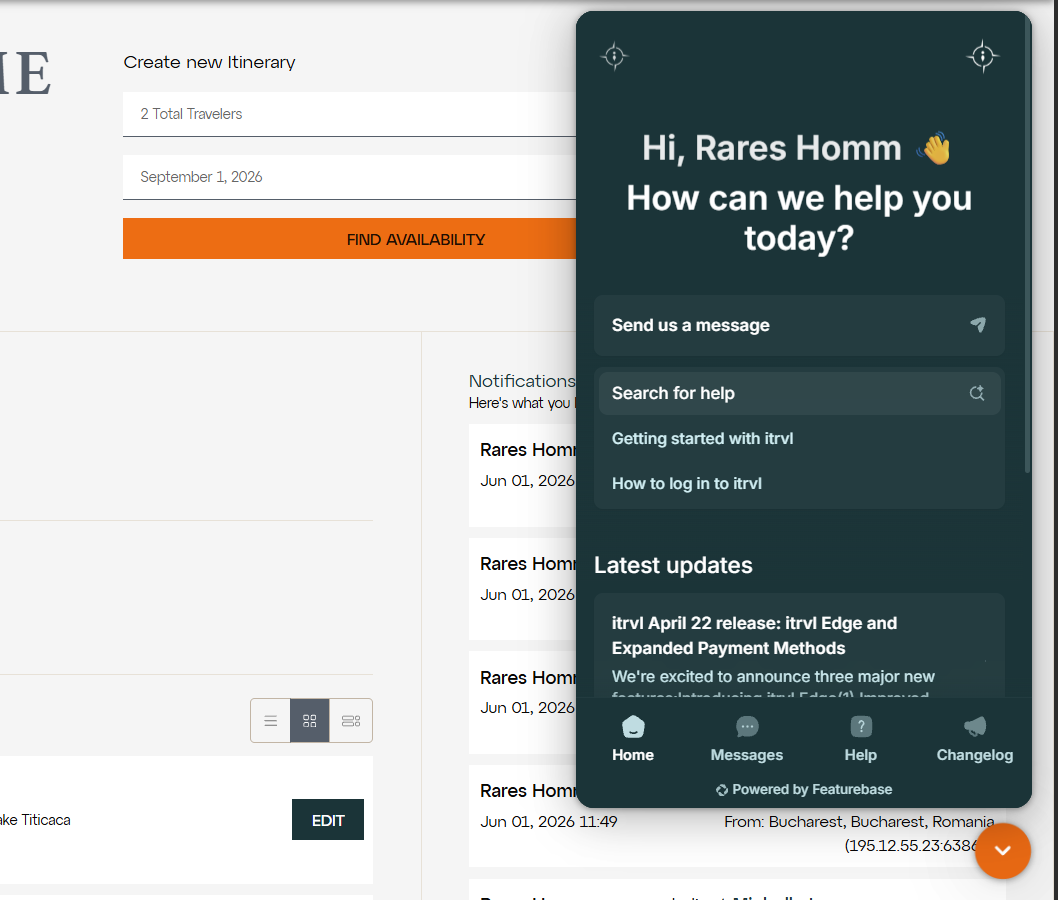Click the paper plane send icon
The height and width of the screenshot is (900, 1058).
[x=978, y=325]
